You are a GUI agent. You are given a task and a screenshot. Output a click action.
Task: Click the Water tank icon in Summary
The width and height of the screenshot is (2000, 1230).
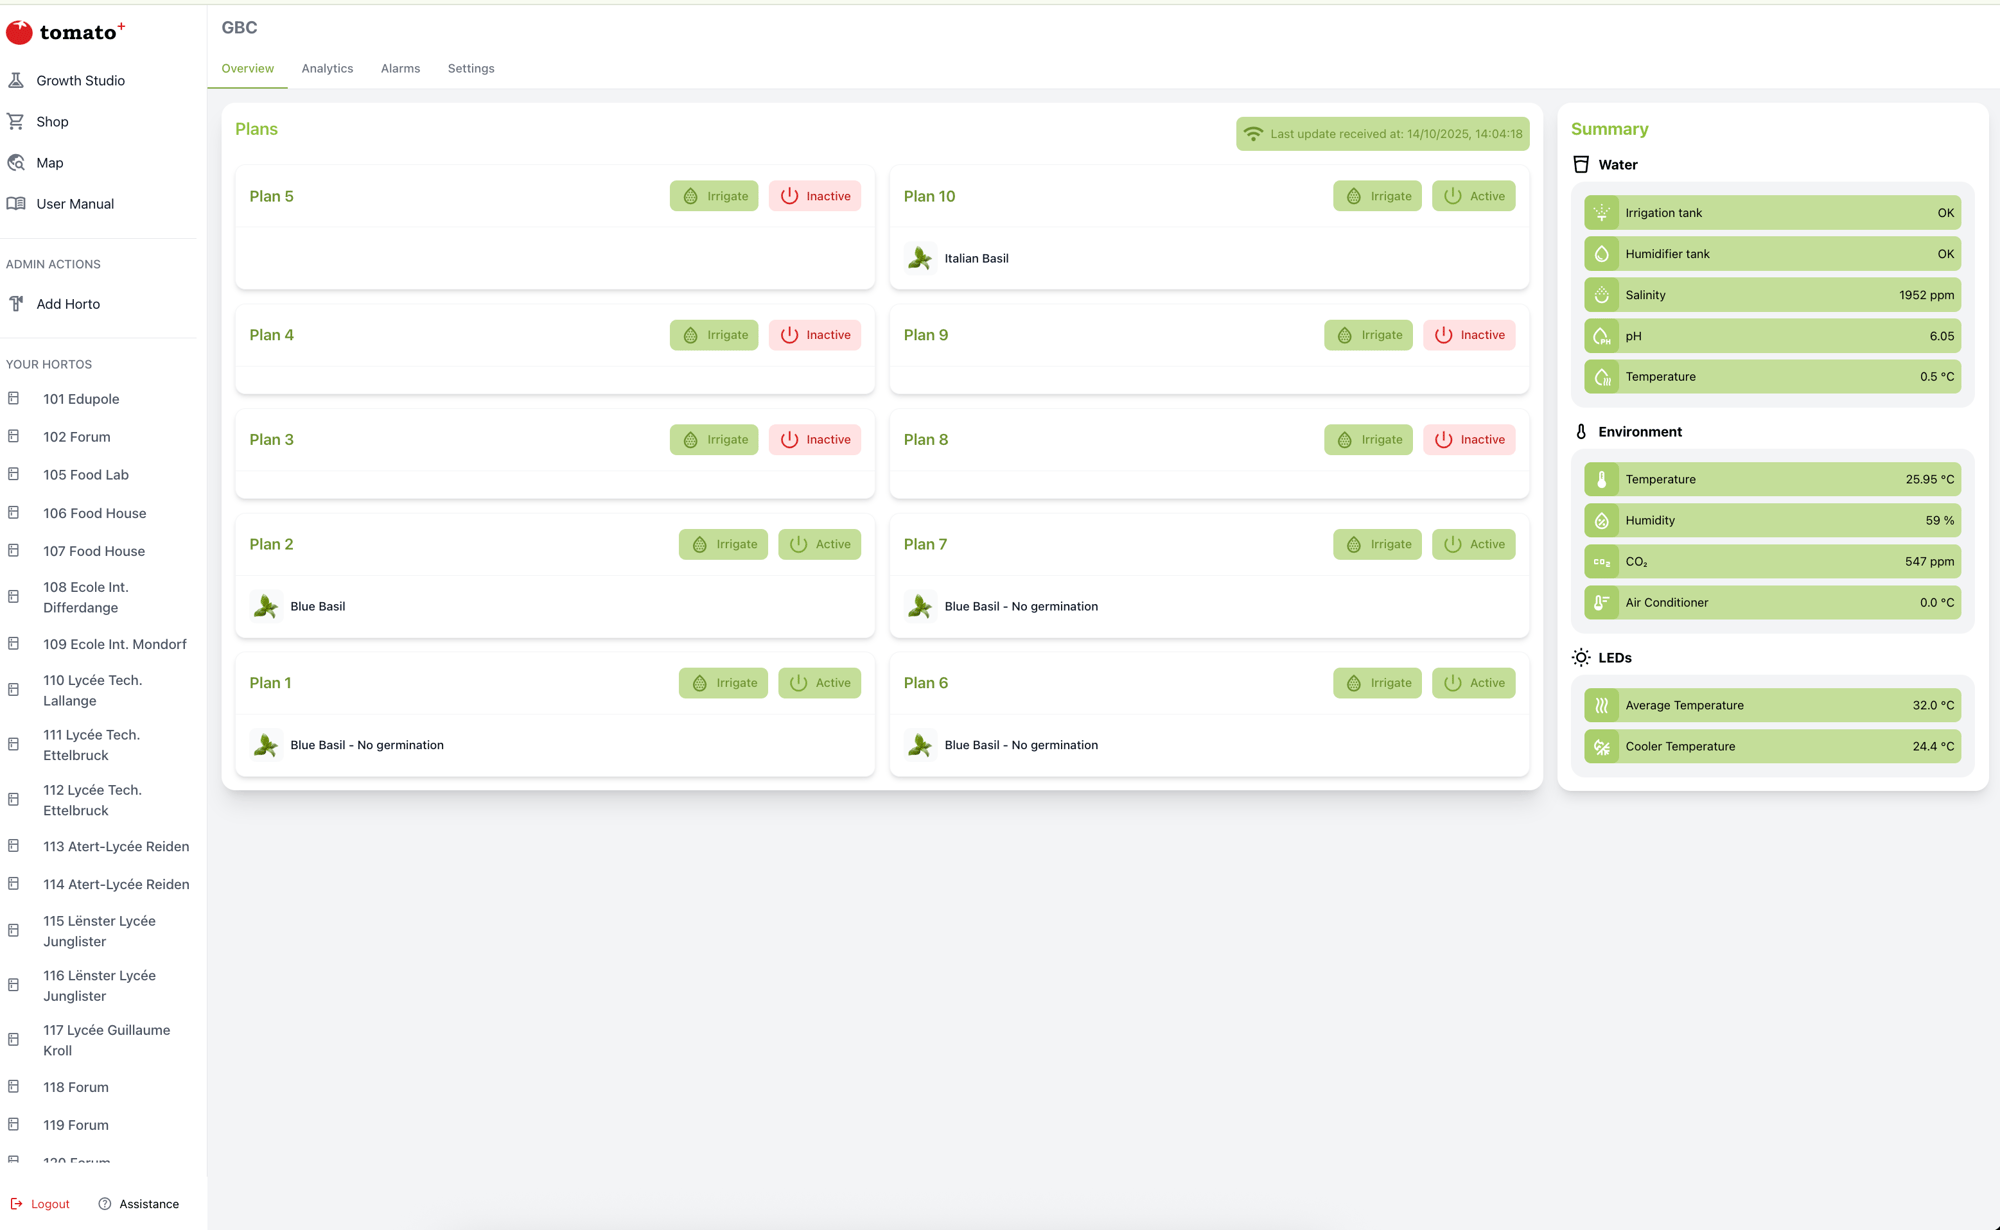click(1581, 164)
